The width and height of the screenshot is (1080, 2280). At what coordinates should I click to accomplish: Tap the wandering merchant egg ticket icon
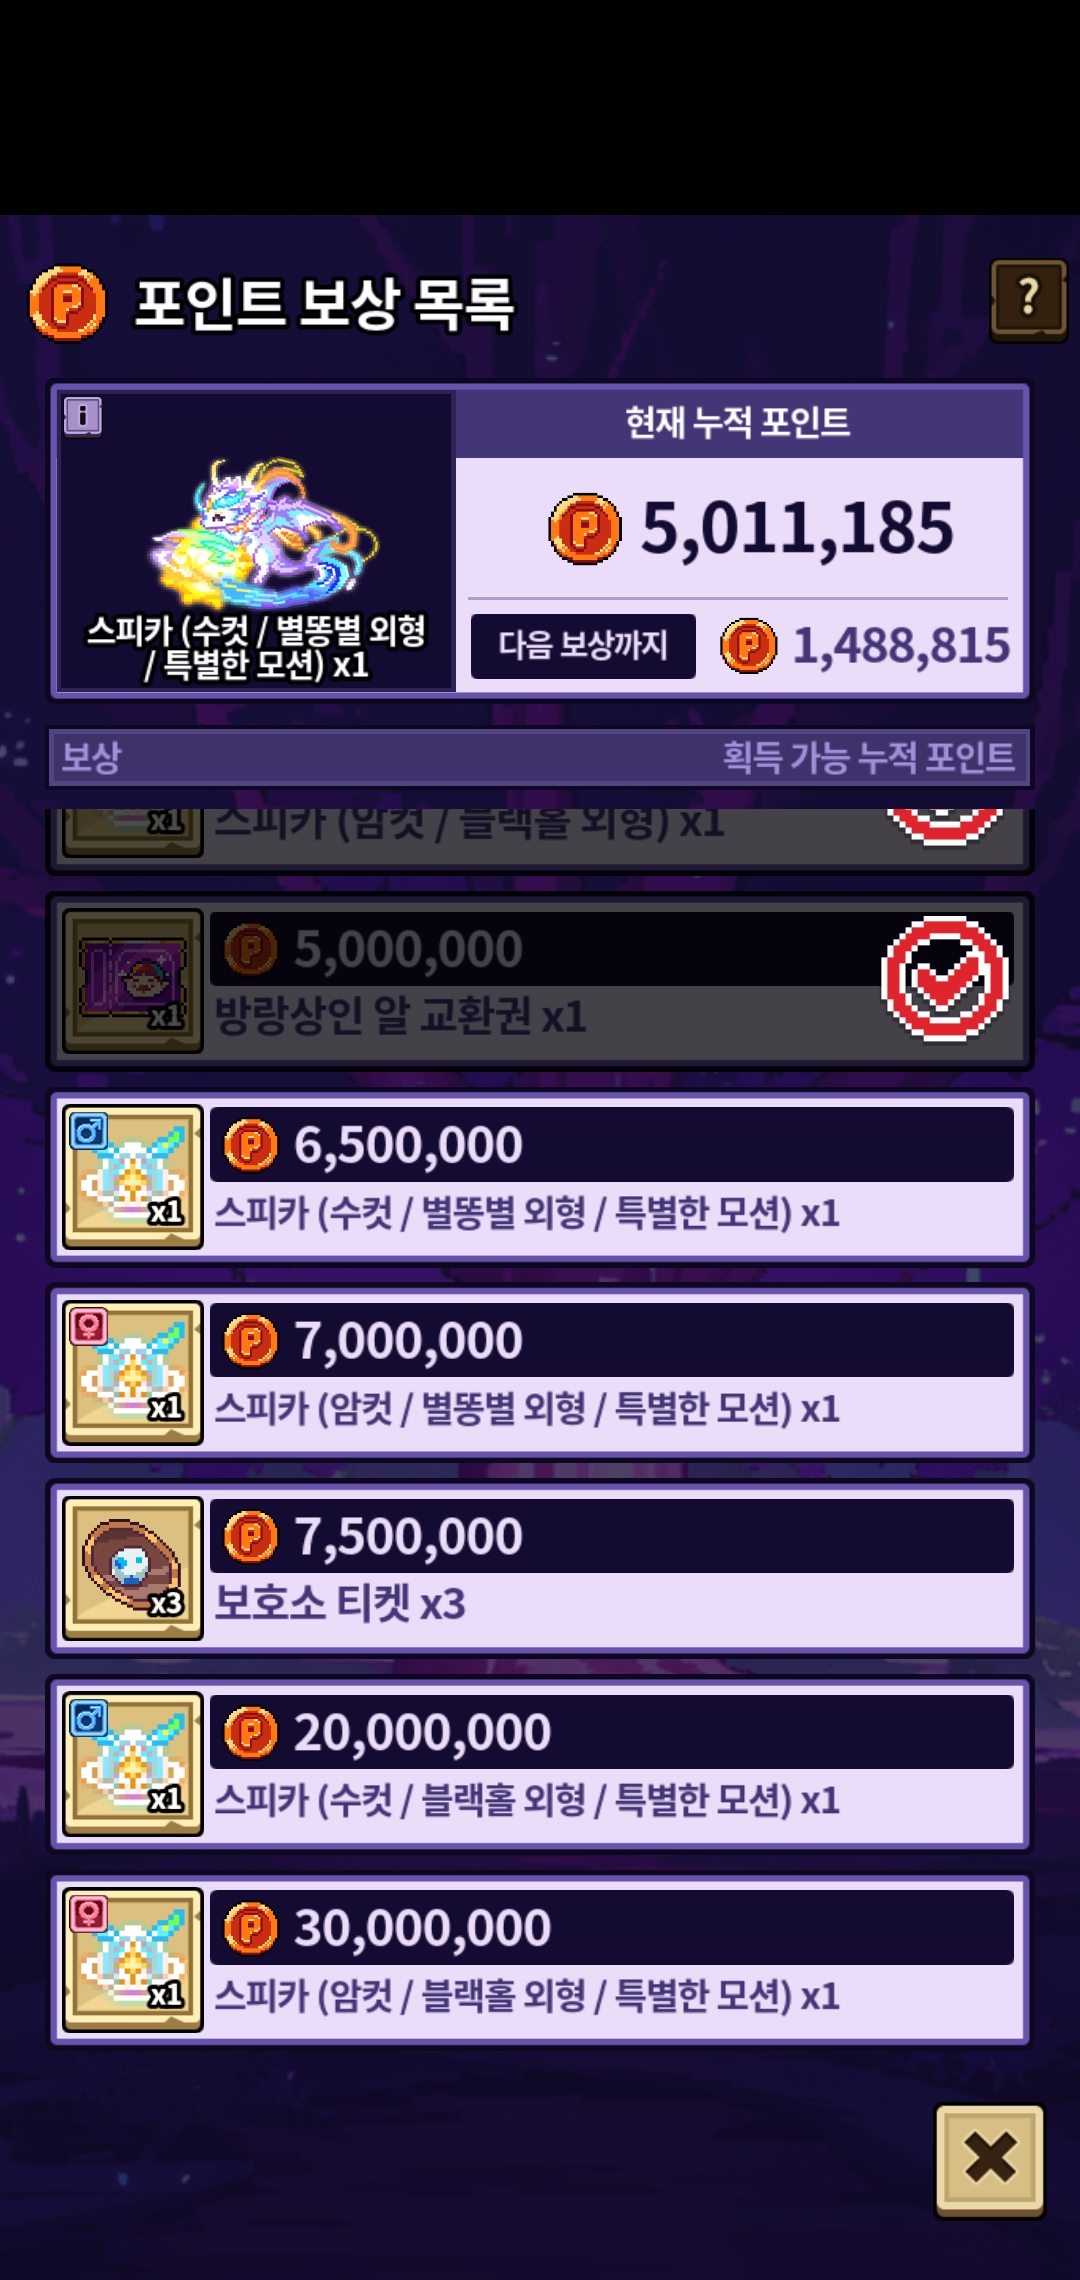(x=133, y=981)
